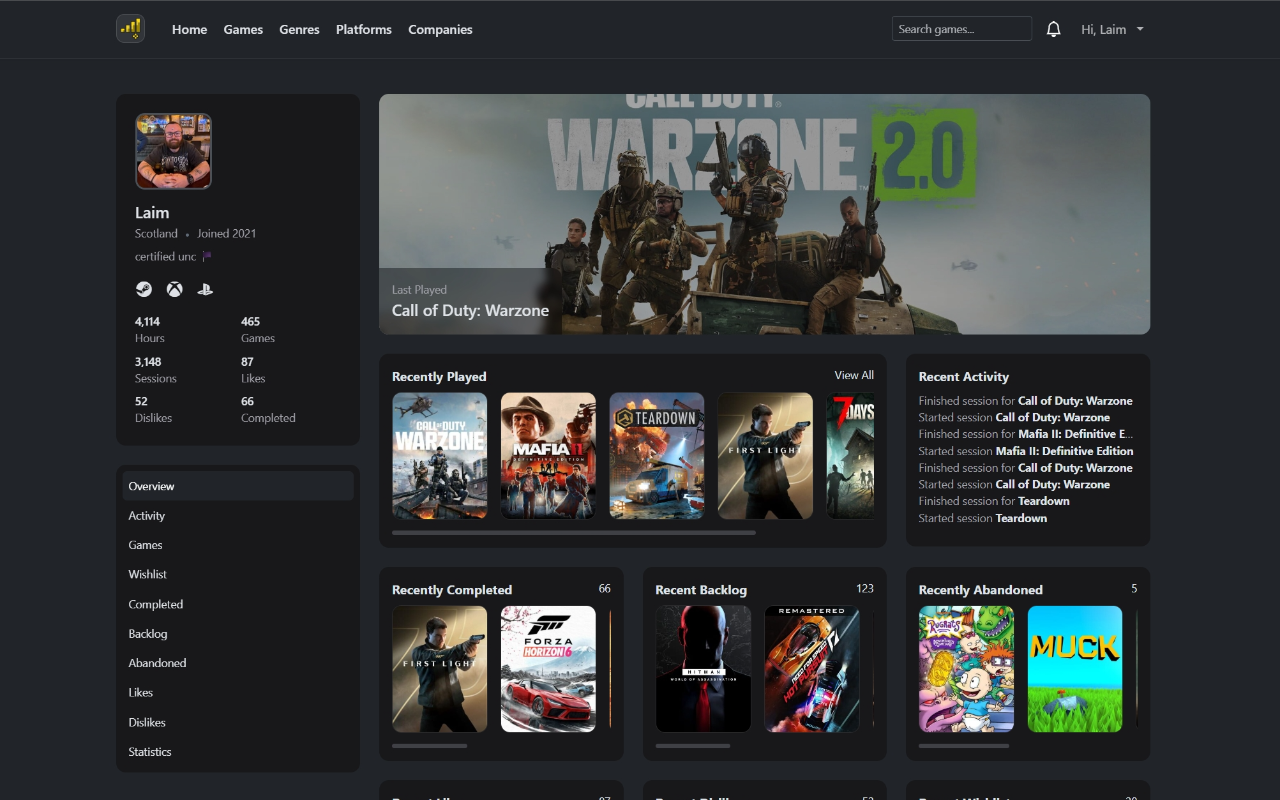
Task: Click the Mafia II: Definitive E... finished session entry
Action: 1026,434
